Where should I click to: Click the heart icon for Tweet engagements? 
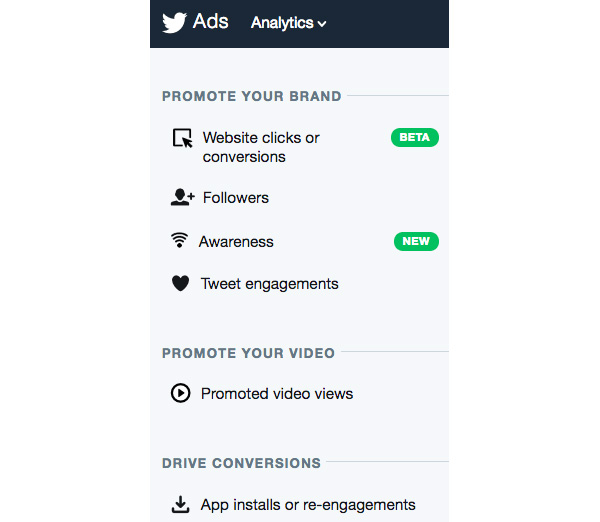[x=180, y=284]
